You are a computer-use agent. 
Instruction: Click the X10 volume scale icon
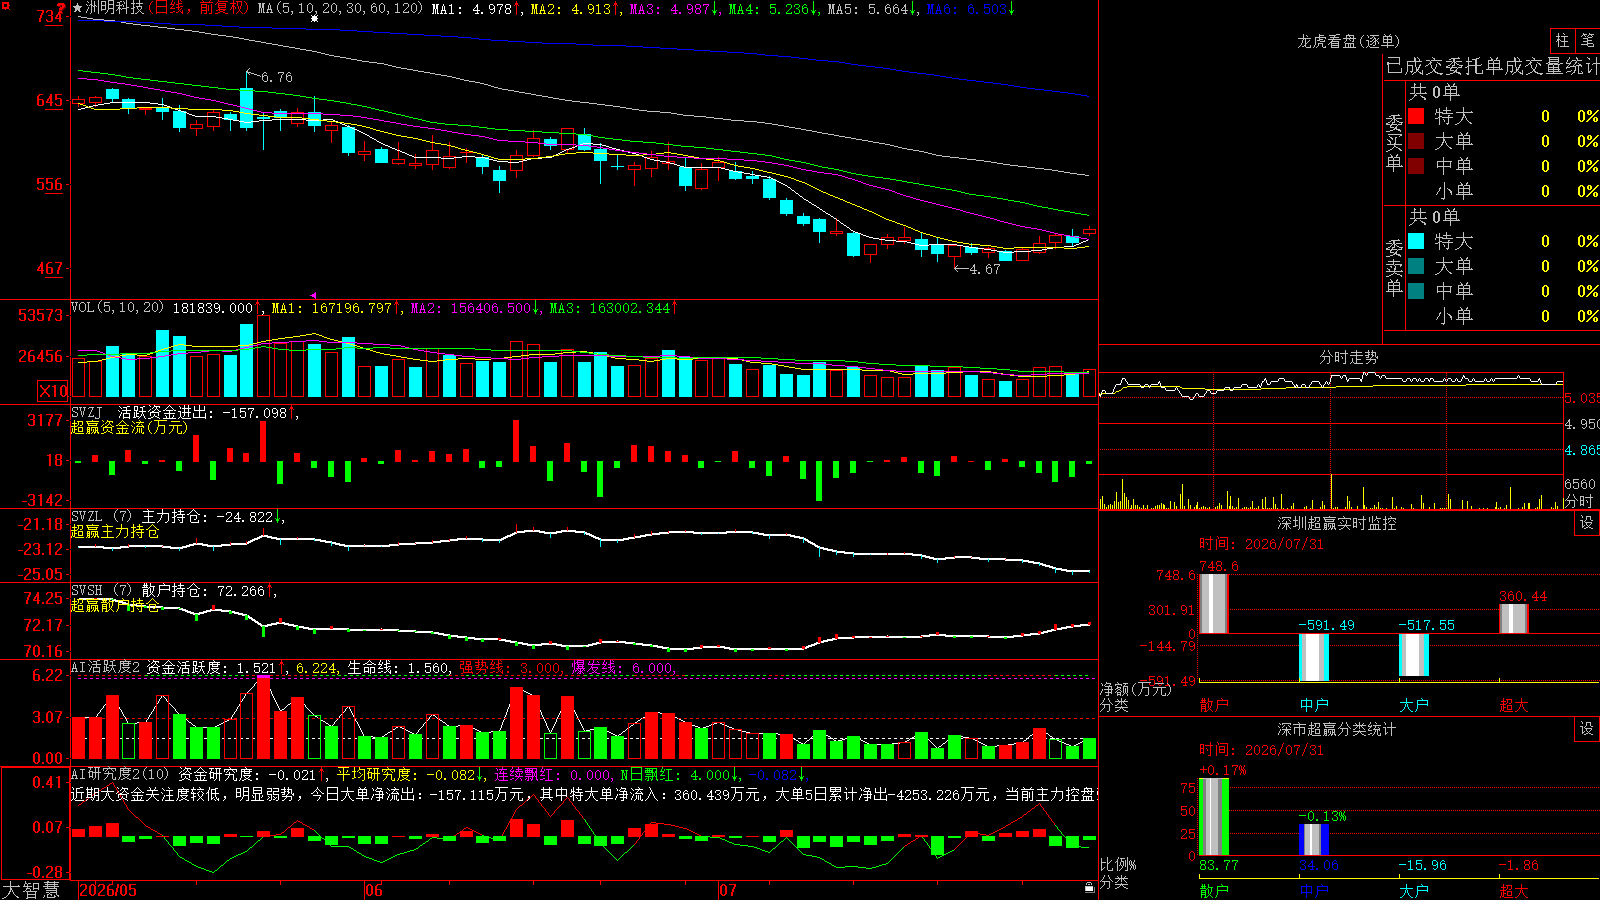(x=53, y=391)
